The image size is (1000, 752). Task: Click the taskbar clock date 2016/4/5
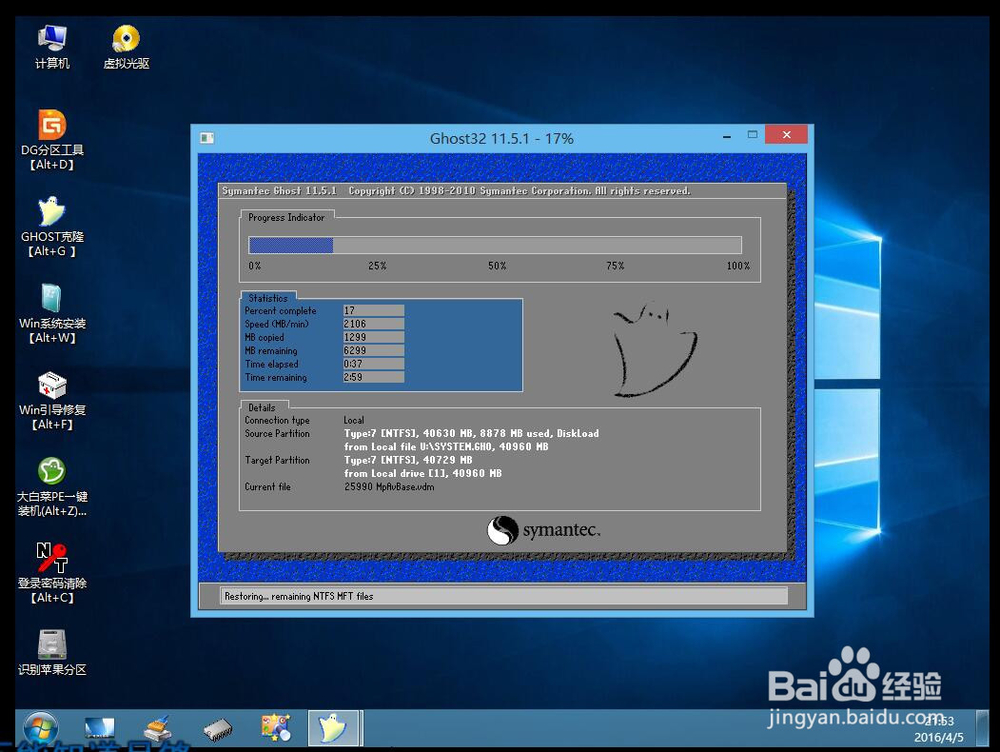click(x=939, y=738)
